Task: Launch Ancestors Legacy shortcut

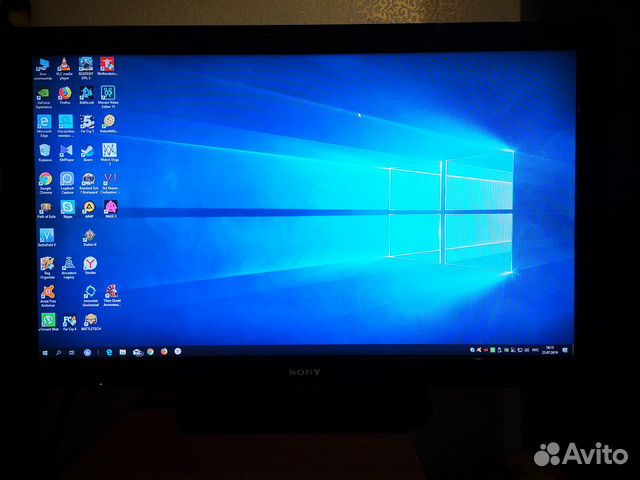Action: click(x=69, y=268)
